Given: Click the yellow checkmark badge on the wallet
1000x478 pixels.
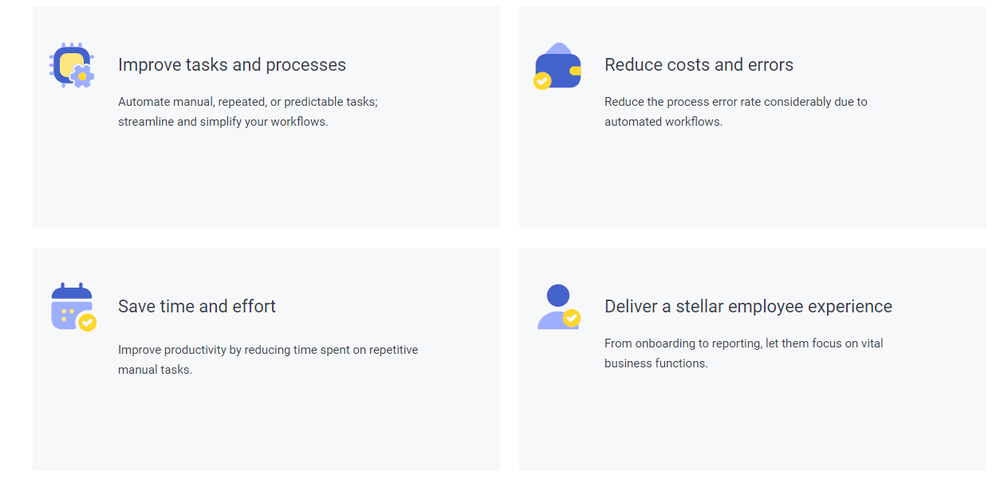Looking at the screenshot, I should (x=542, y=81).
